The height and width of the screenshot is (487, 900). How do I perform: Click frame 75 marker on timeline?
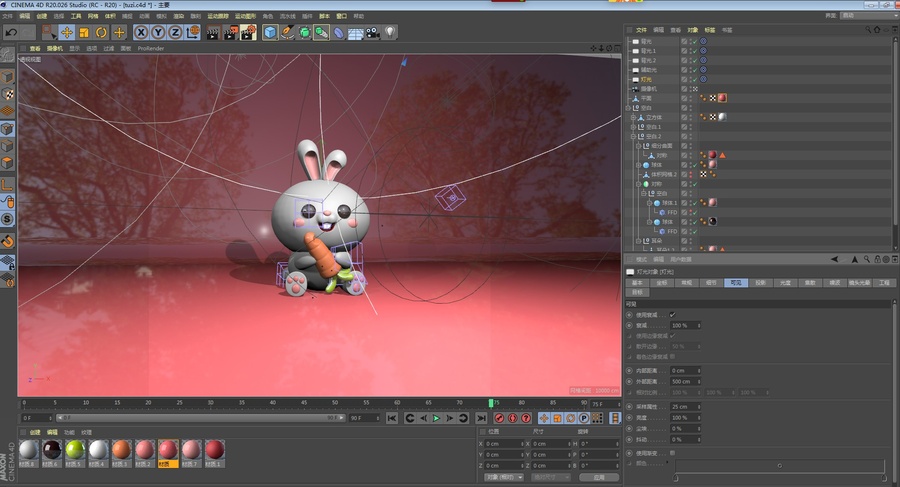[491, 403]
